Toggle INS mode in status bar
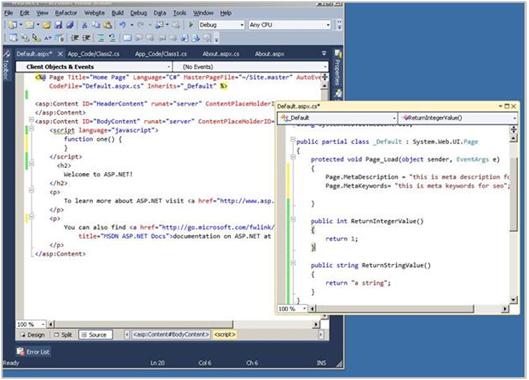Screen dimensions: 529x380 322,363
